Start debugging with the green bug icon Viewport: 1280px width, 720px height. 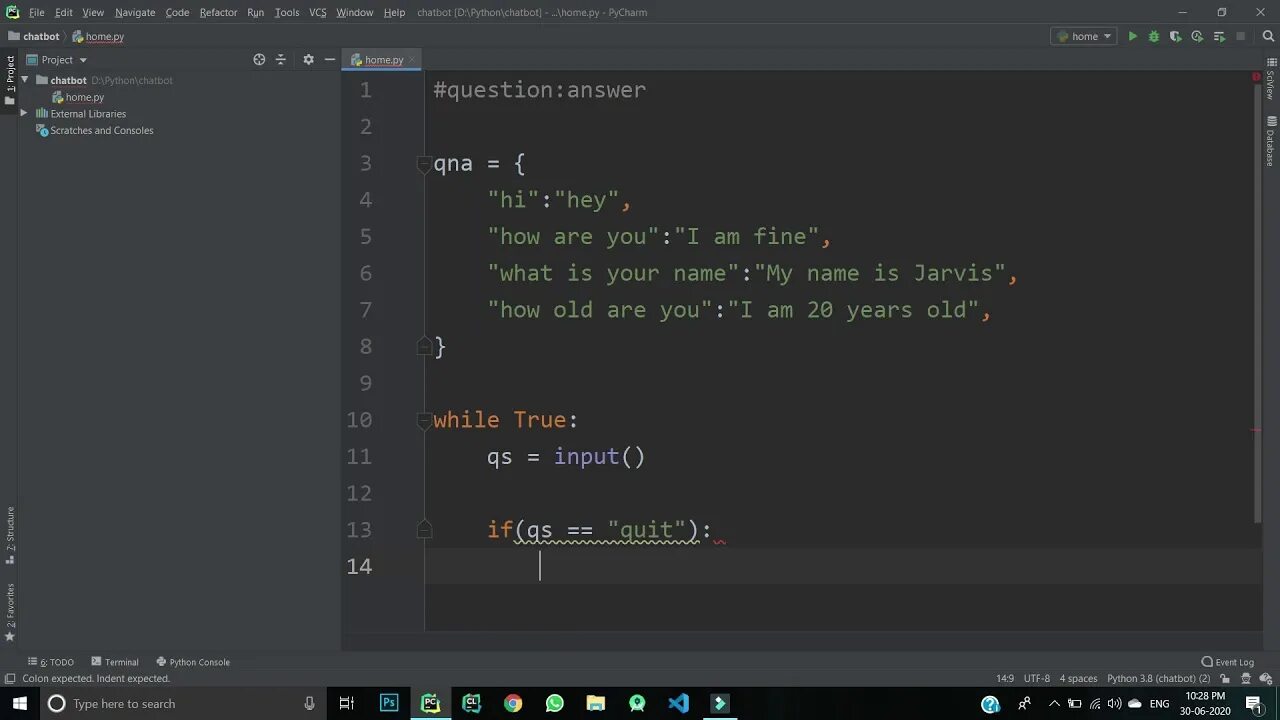pos(1154,36)
